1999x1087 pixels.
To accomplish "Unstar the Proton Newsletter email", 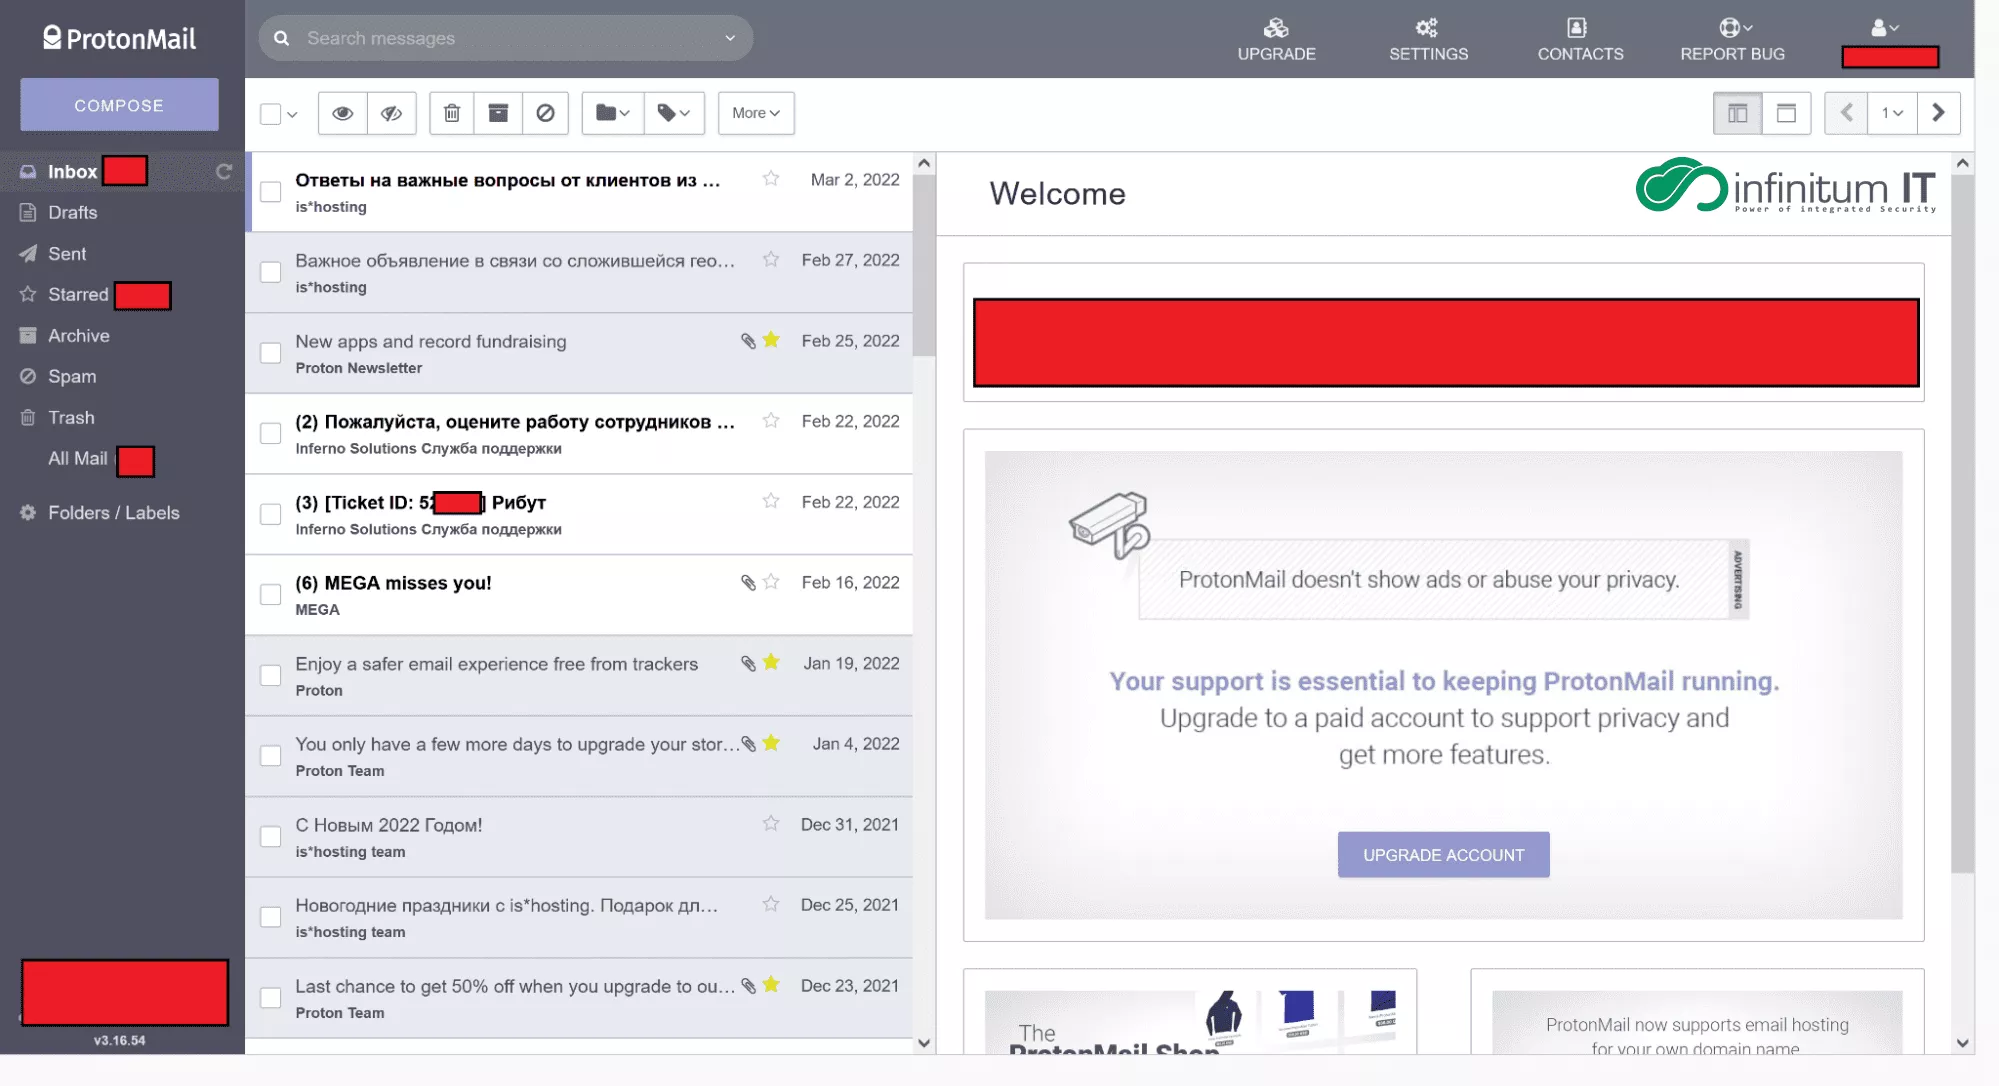I will 771,340.
